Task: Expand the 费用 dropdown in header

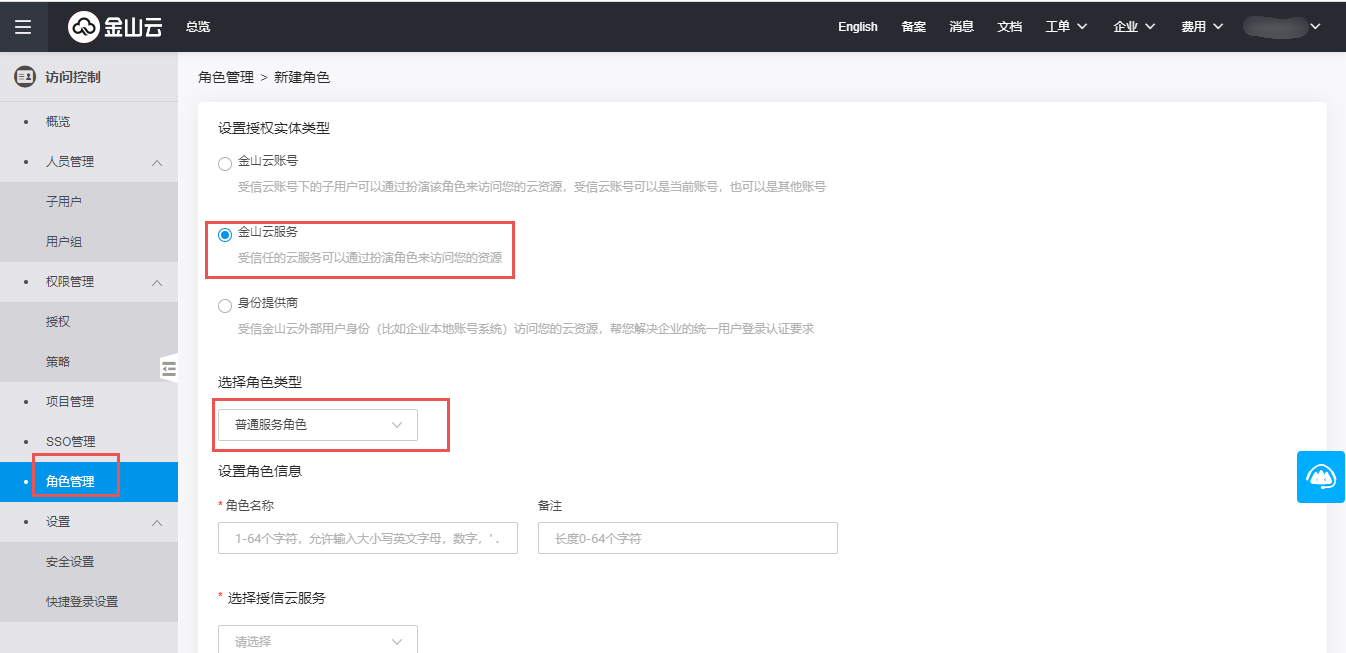Action: point(1202,27)
